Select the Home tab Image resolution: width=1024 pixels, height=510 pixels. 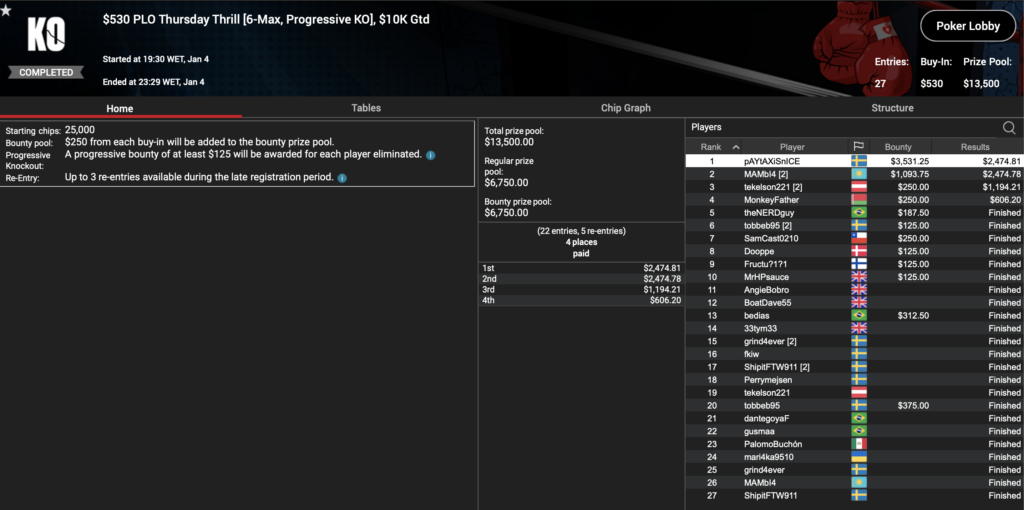pos(120,108)
